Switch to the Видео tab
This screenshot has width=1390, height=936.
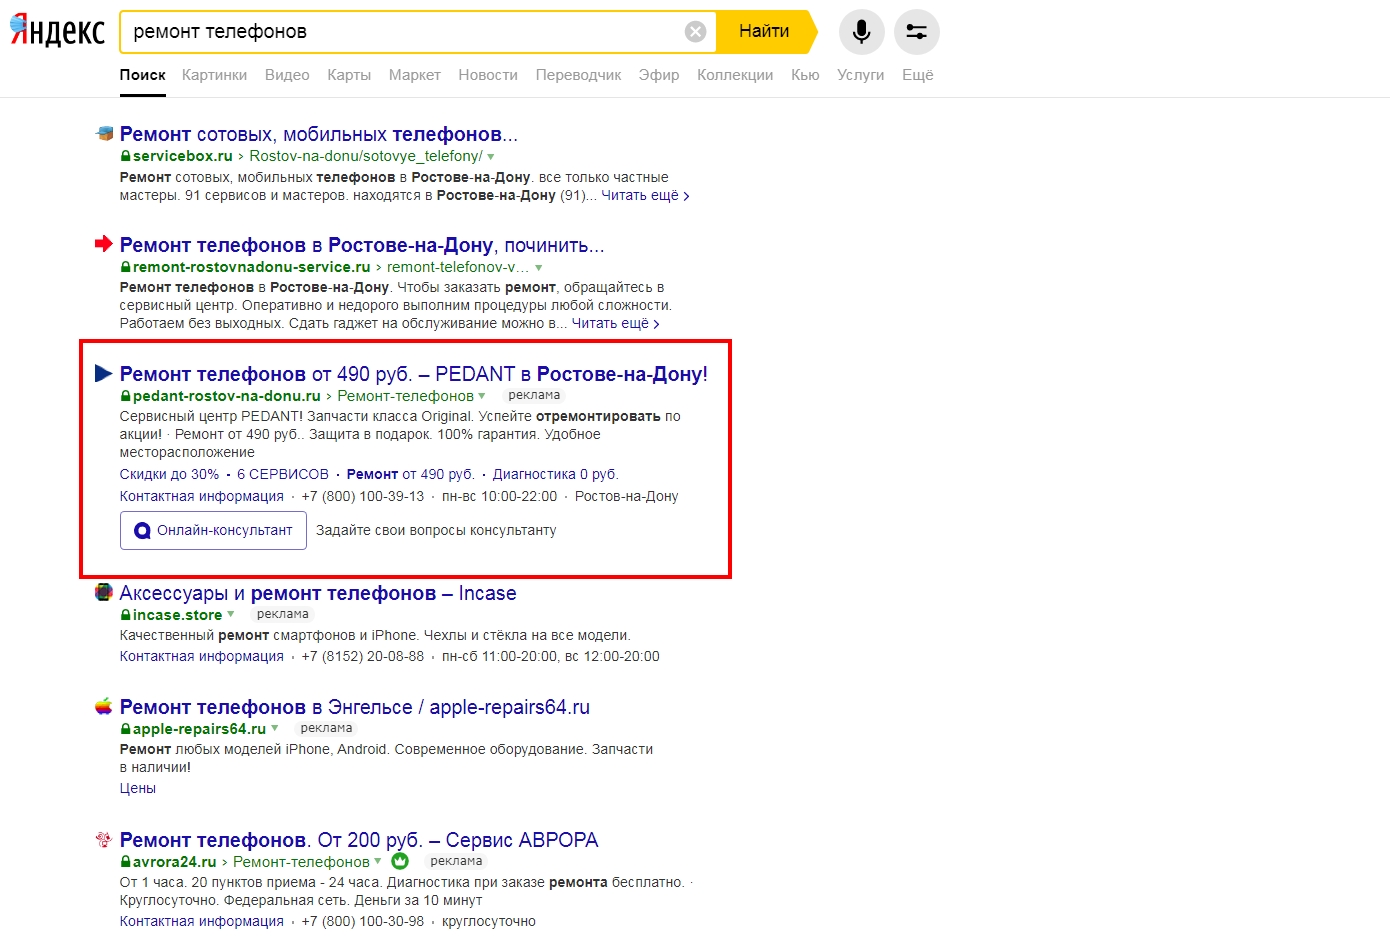pos(287,75)
